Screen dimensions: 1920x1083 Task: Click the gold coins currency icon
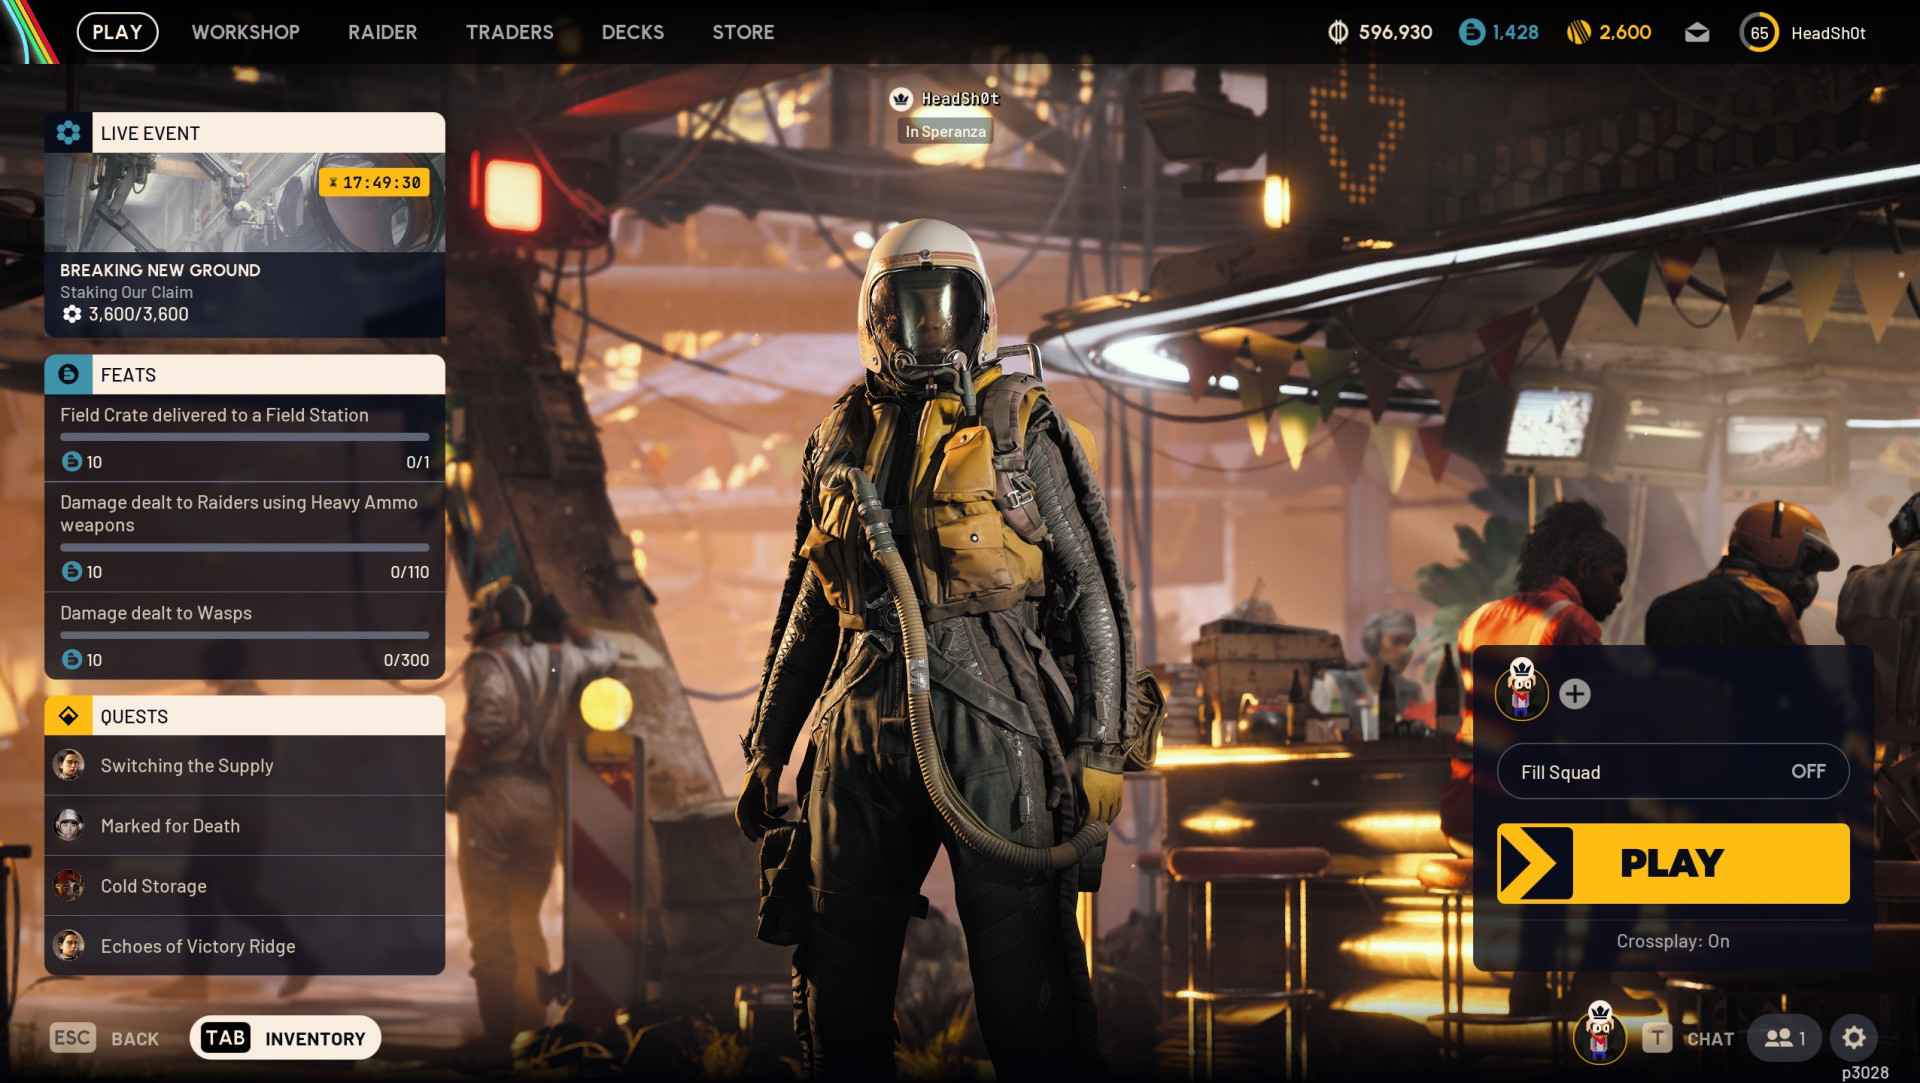[1578, 33]
